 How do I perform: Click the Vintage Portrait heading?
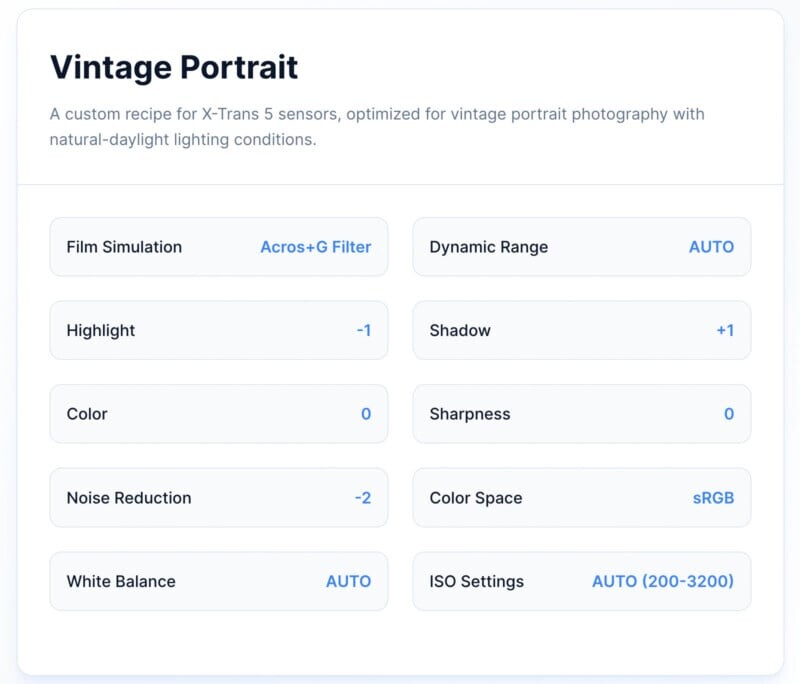[x=174, y=67]
